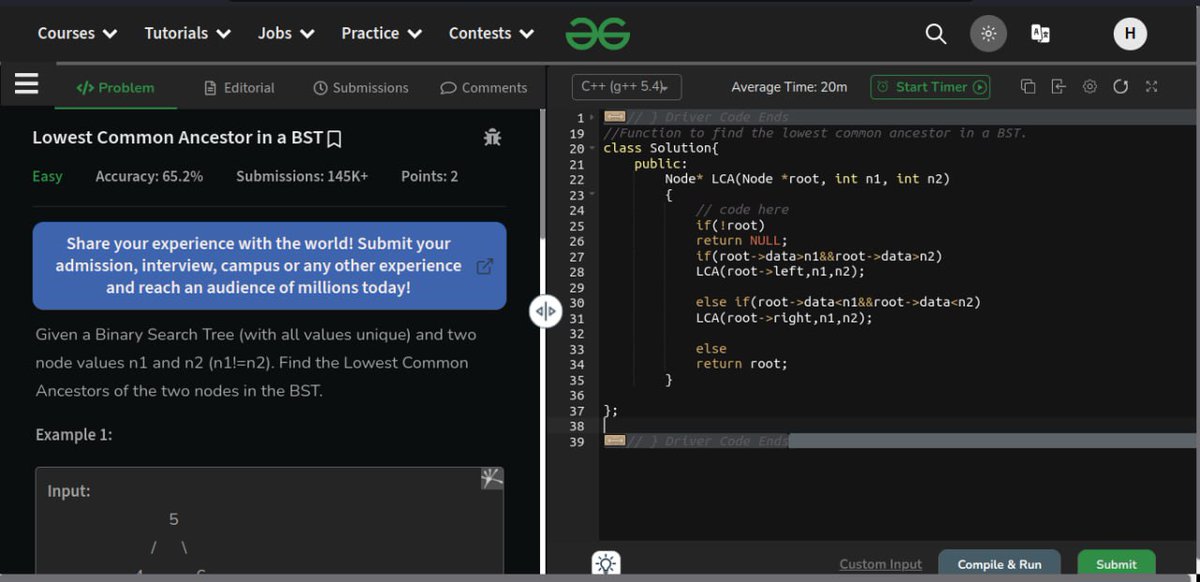This screenshot has width=1200, height=582.
Task: Click Compile & Run button
Action: (x=999, y=564)
